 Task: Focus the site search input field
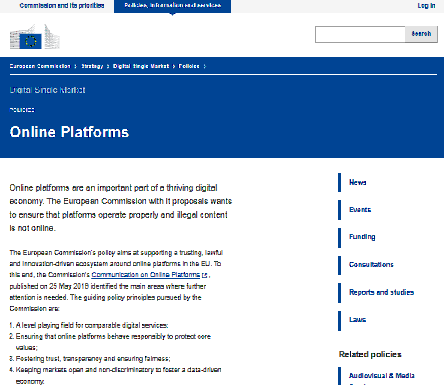pos(360,34)
